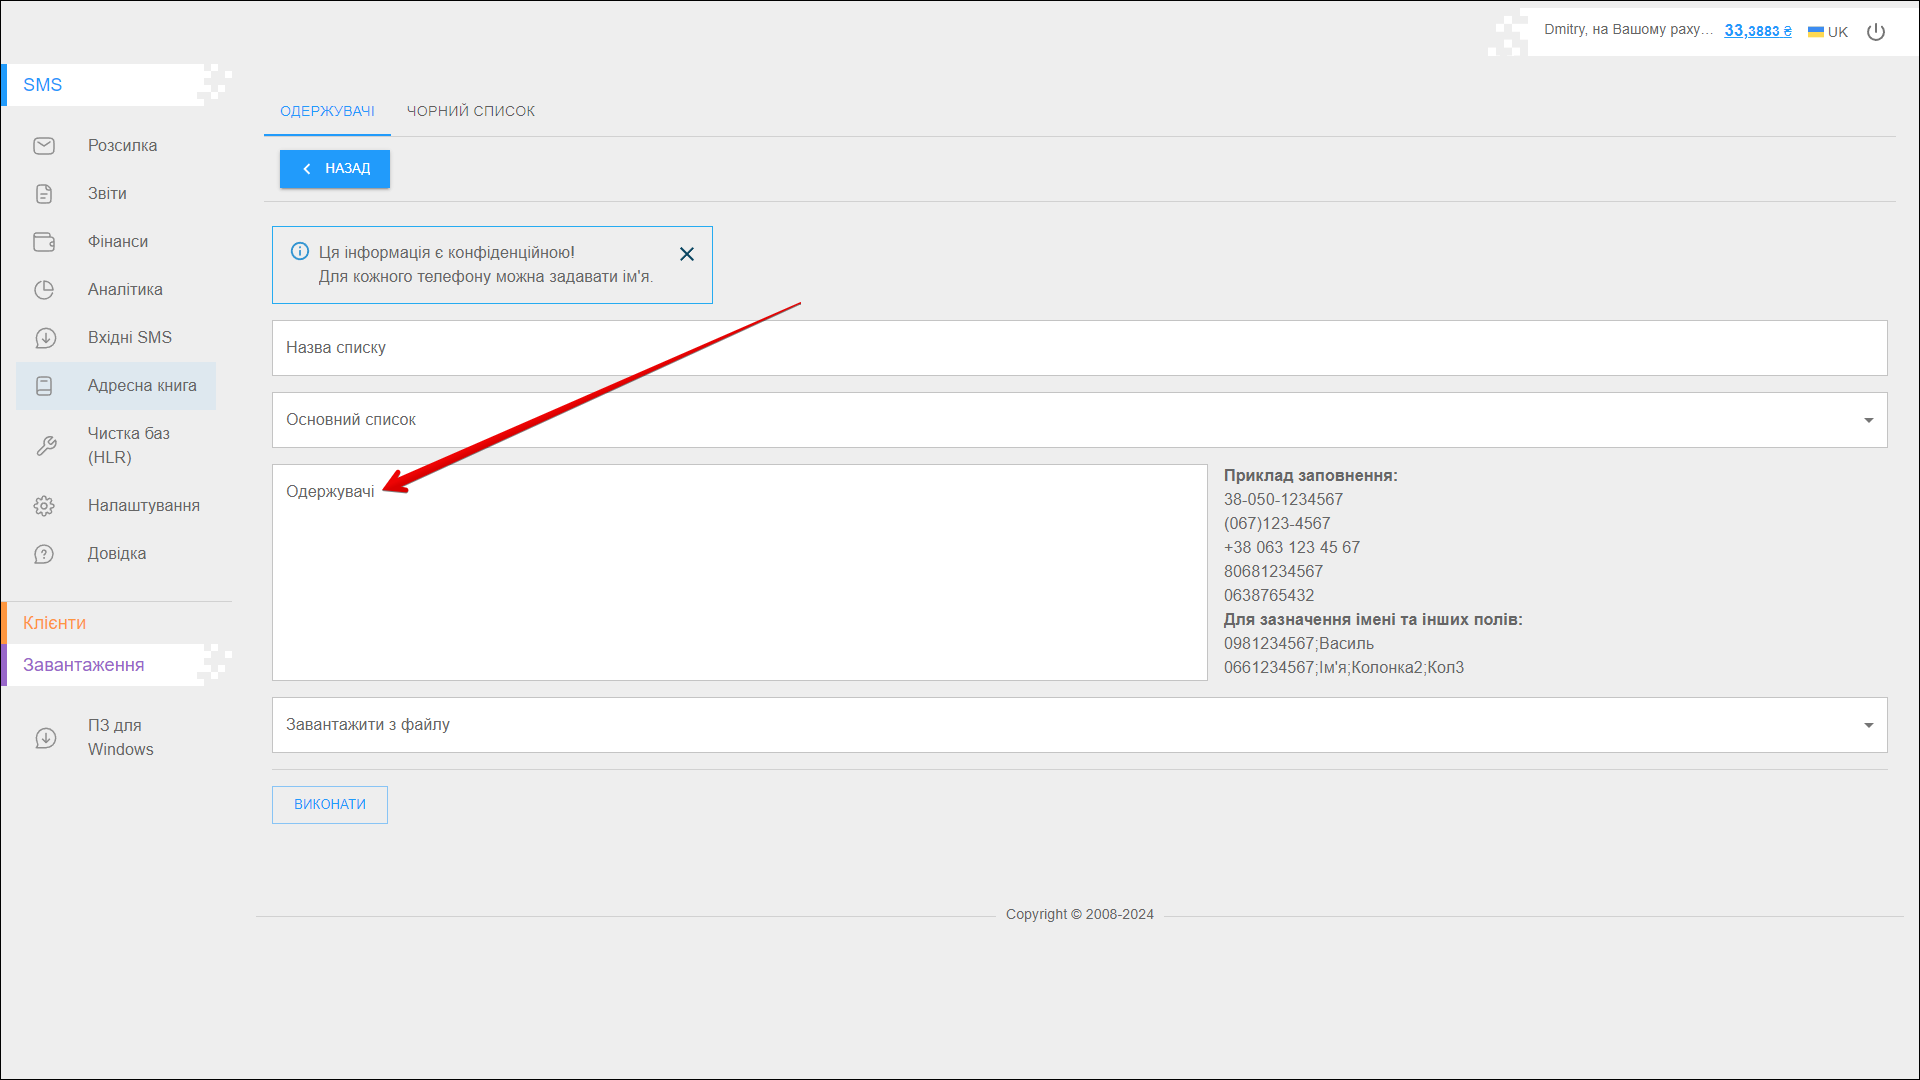
Task: Click the Вхідні SMS download icon
Action: 44,338
